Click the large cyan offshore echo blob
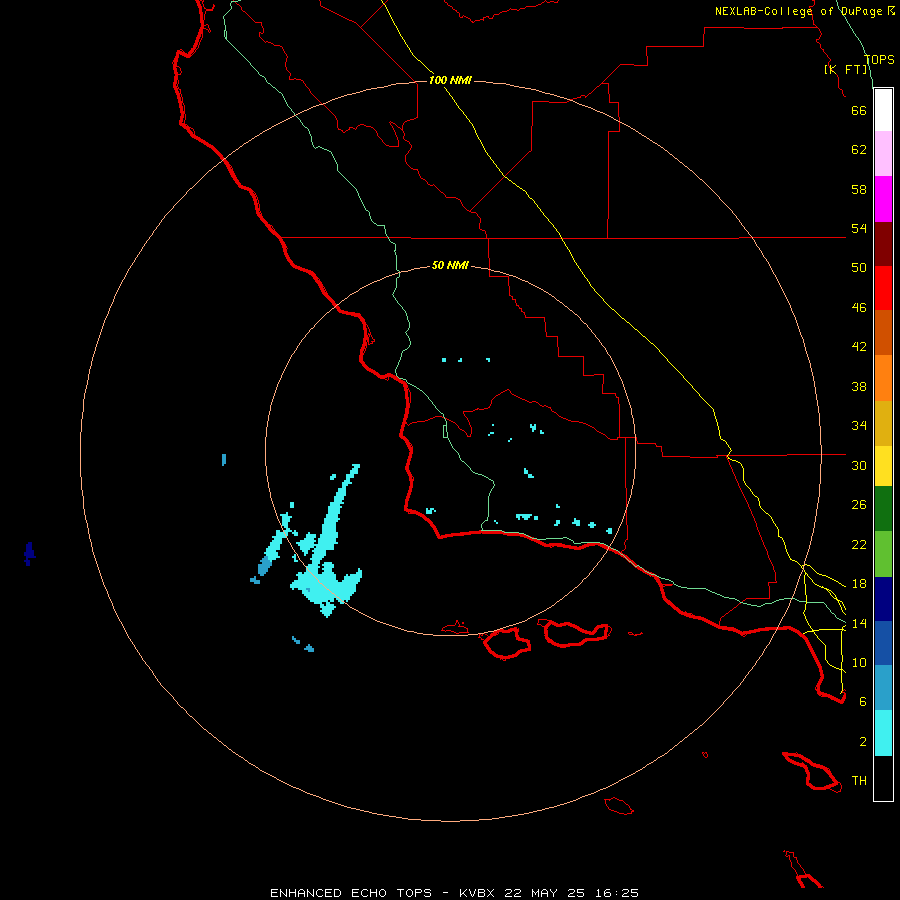Viewport: 900px width, 900px height. (x=327, y=587)
